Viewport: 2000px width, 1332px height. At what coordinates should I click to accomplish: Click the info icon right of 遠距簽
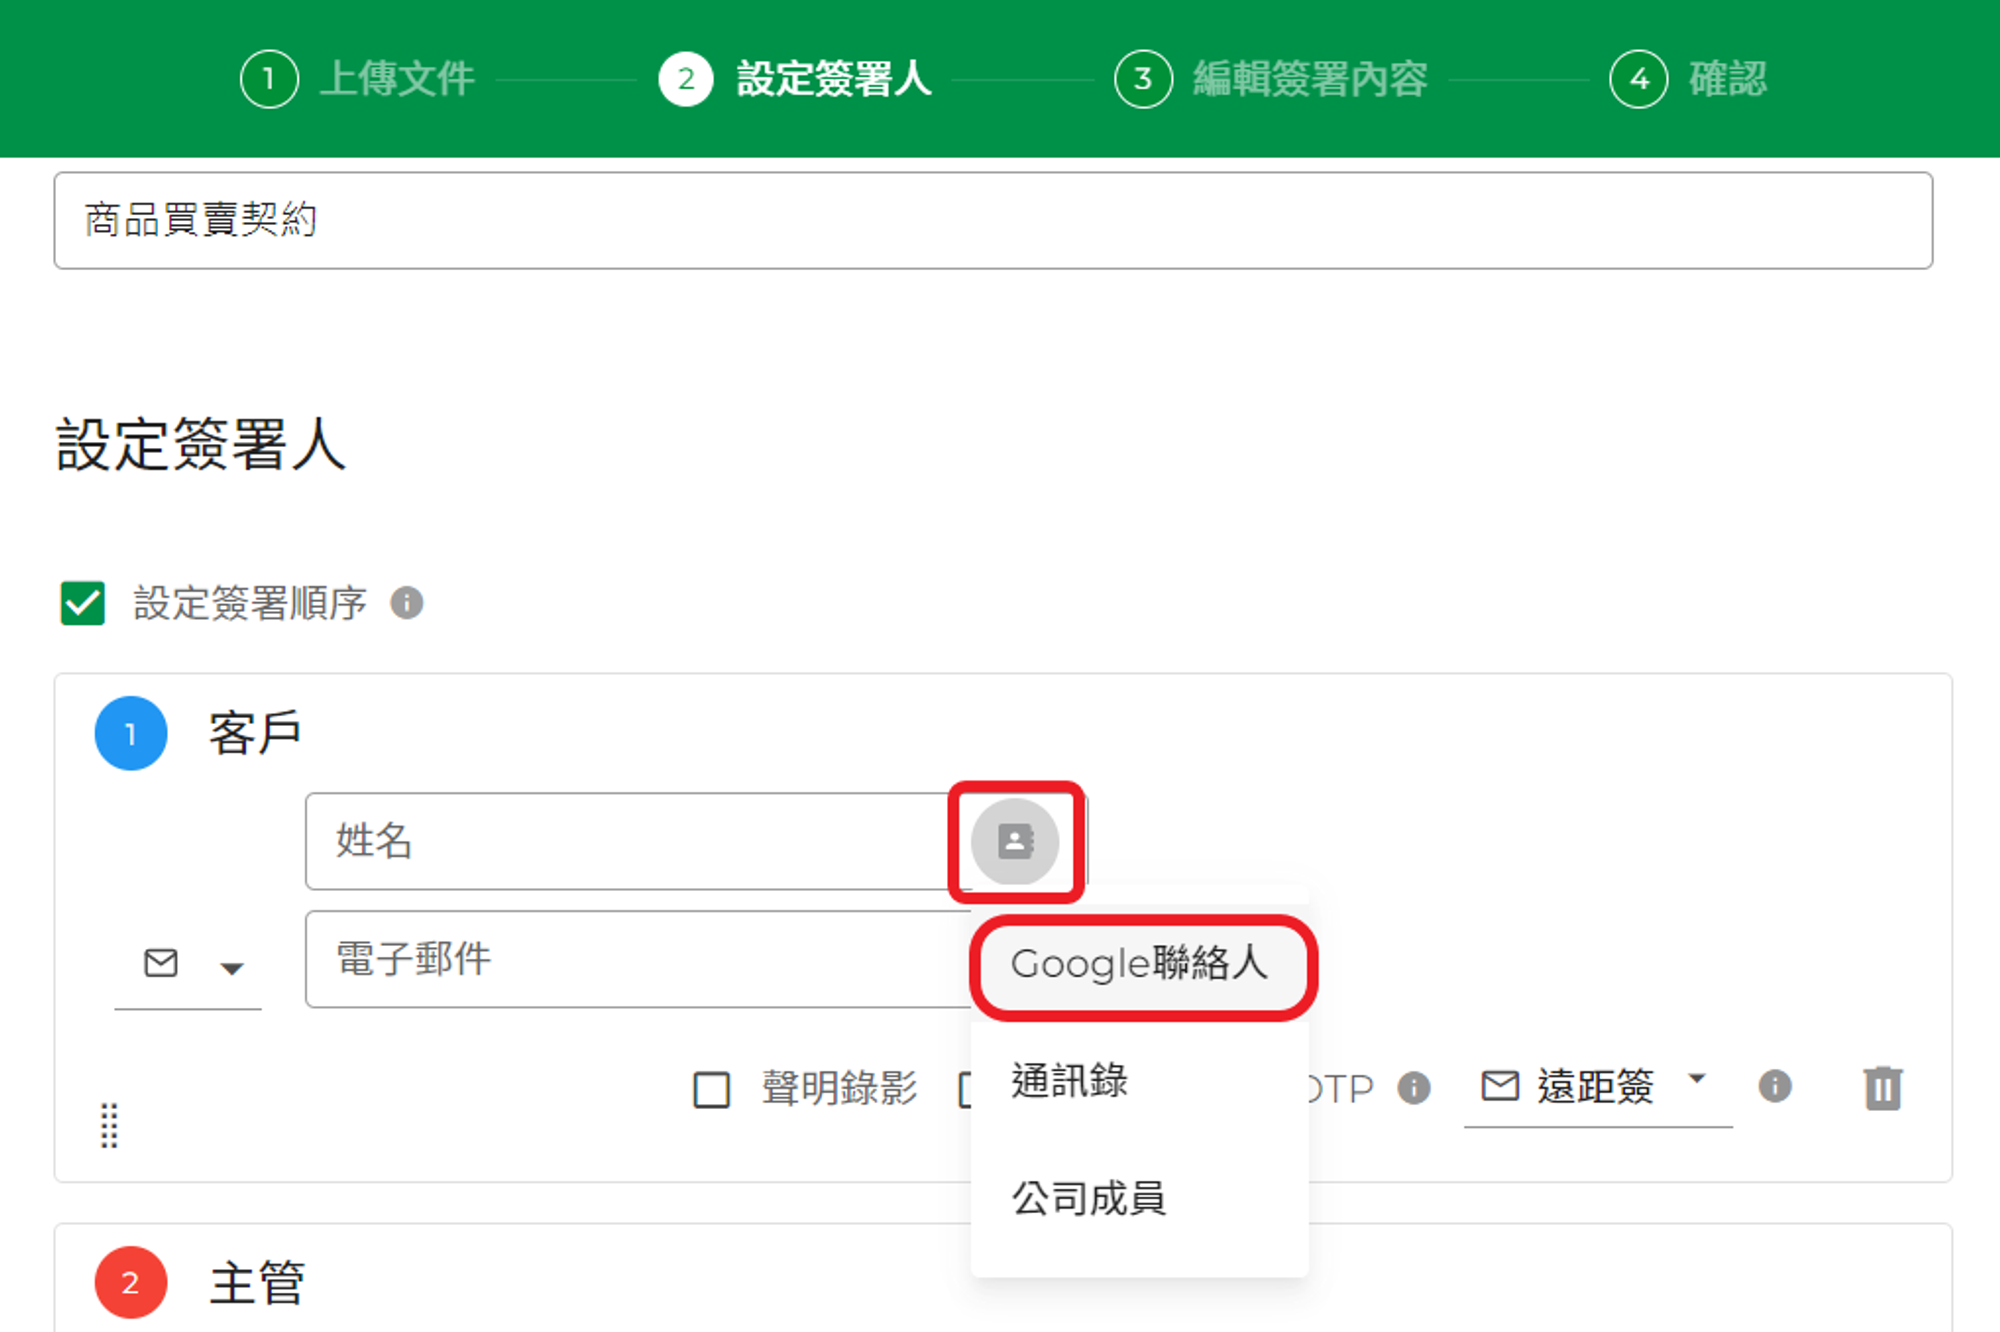pyautogui.click(x=1775, y=1086)
